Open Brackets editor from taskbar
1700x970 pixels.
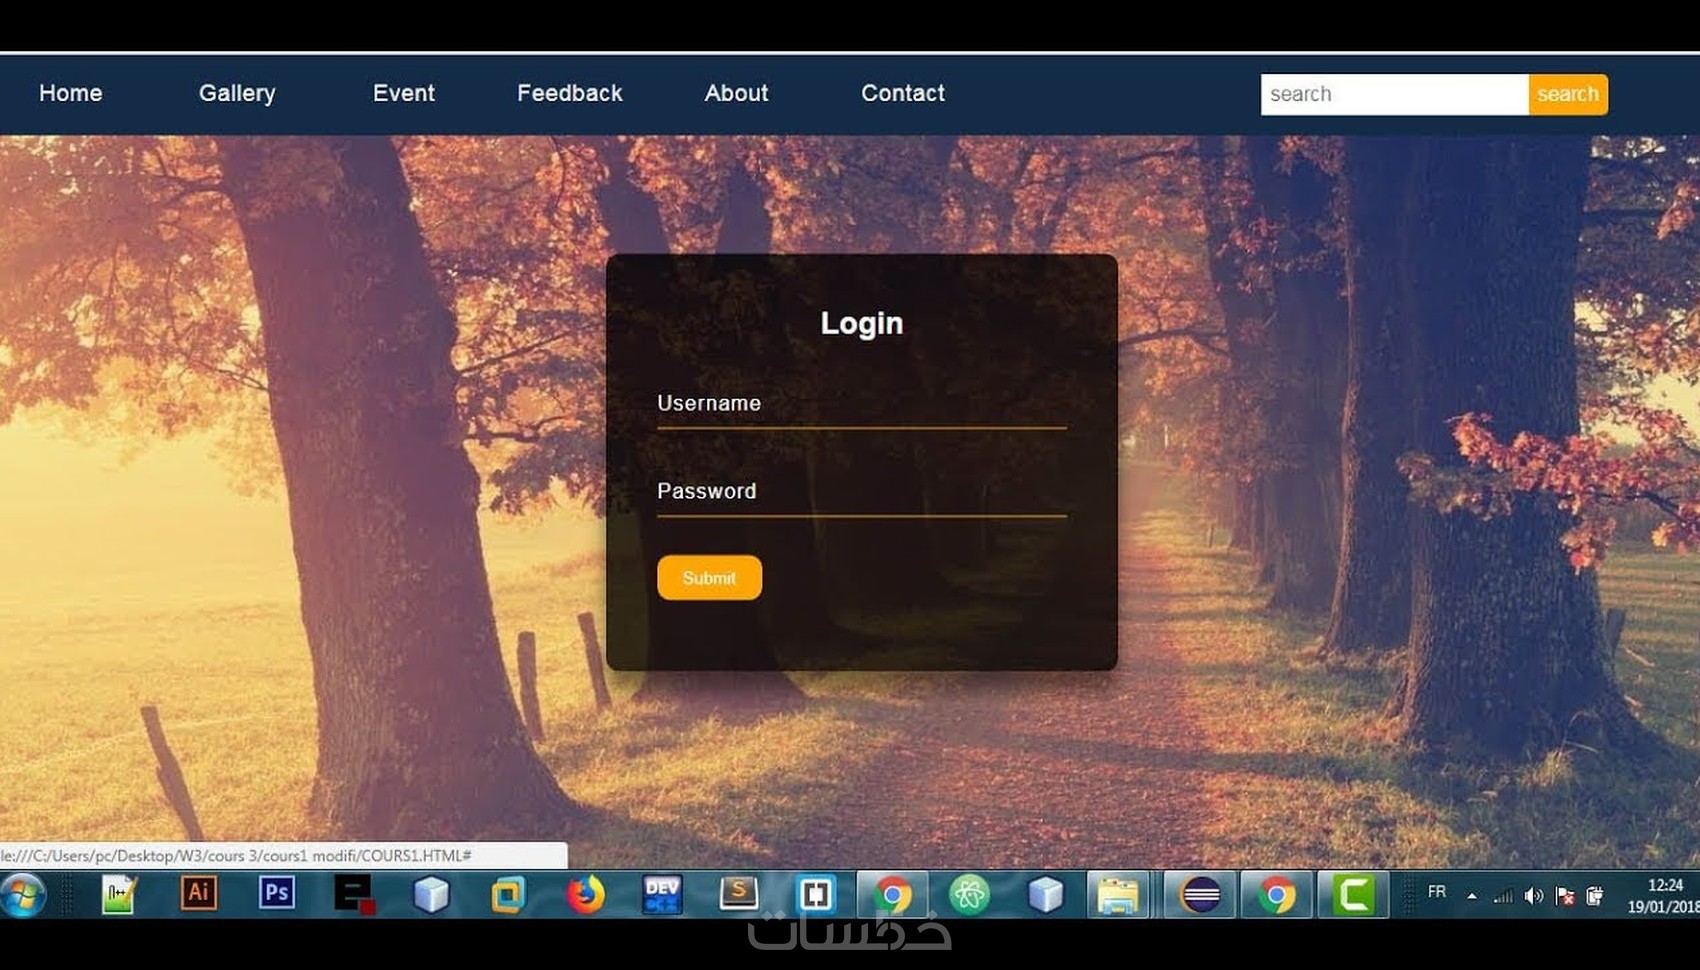[815, 894]
